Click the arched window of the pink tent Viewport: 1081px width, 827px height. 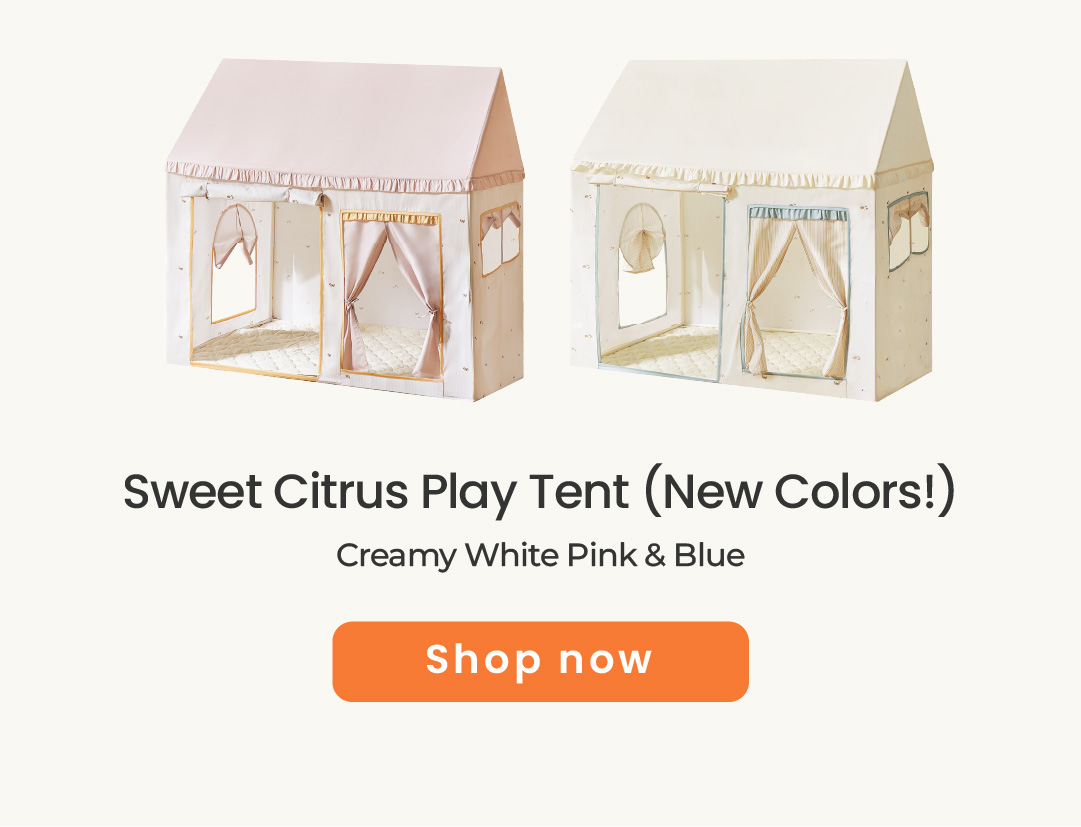click(234, 263)
